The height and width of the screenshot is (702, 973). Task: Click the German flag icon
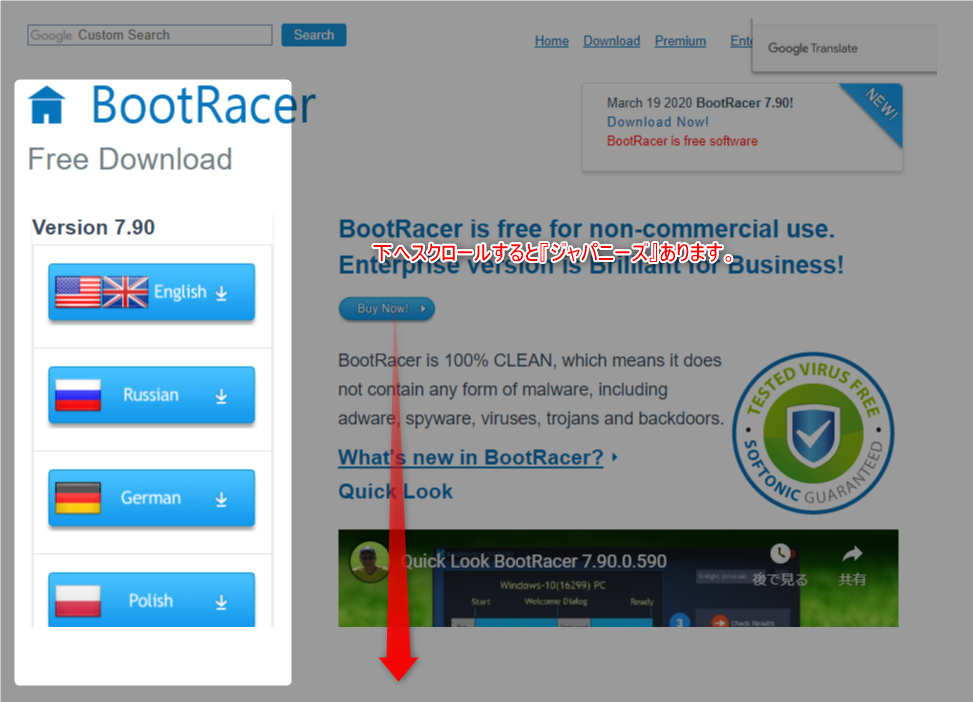(78, 498)
